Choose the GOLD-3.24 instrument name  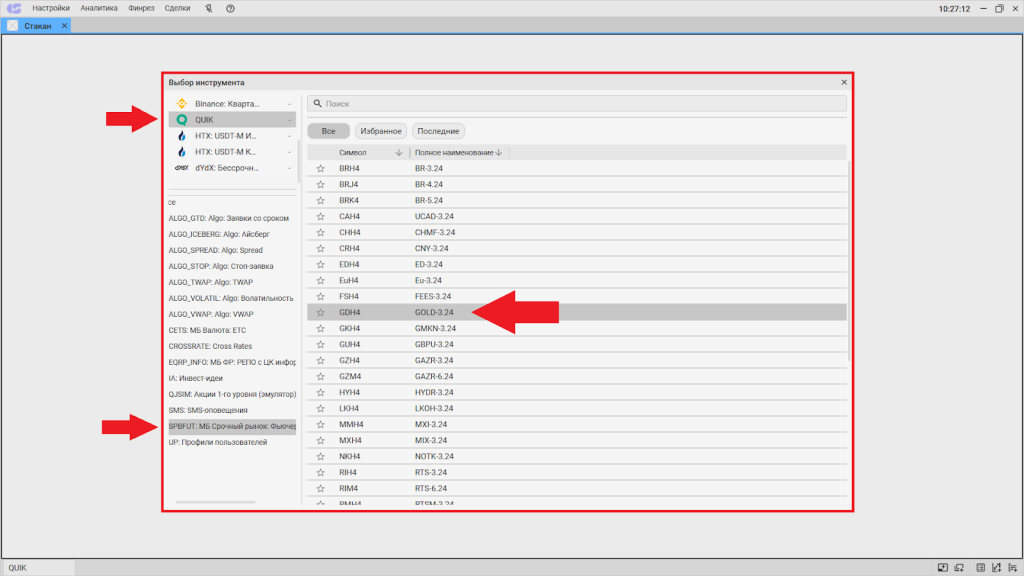pos(434,312)
